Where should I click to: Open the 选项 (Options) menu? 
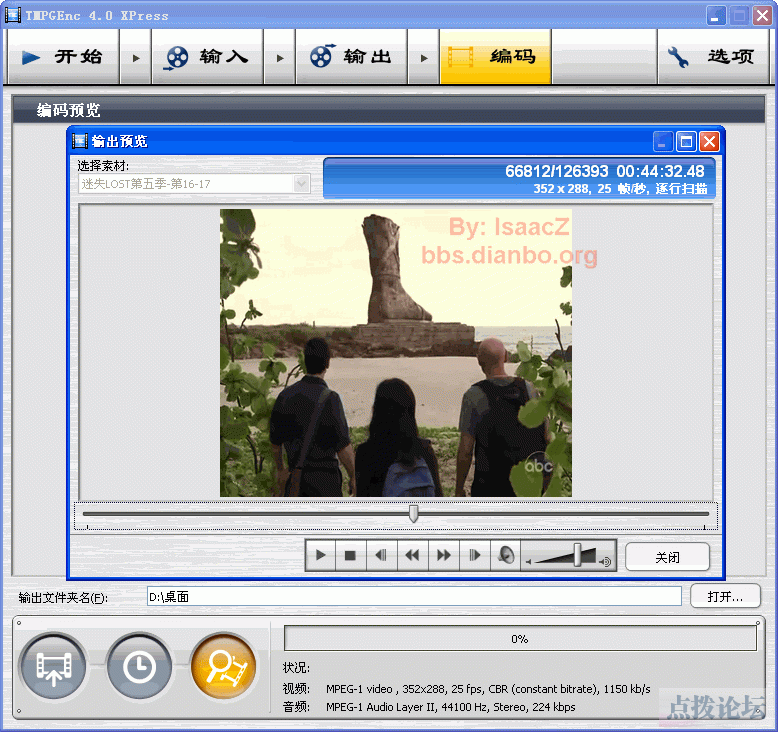pos(713,57)
